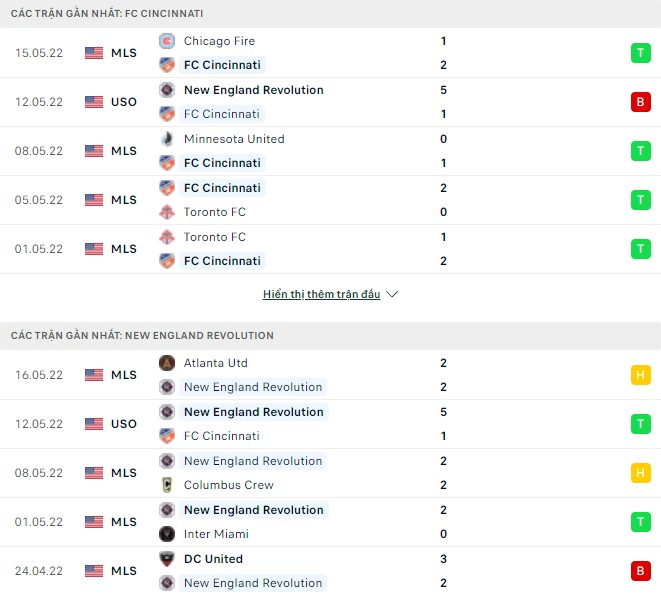Select the New England Revolution recent matches header
Screen dimensions: 661x594
[142, 335]
